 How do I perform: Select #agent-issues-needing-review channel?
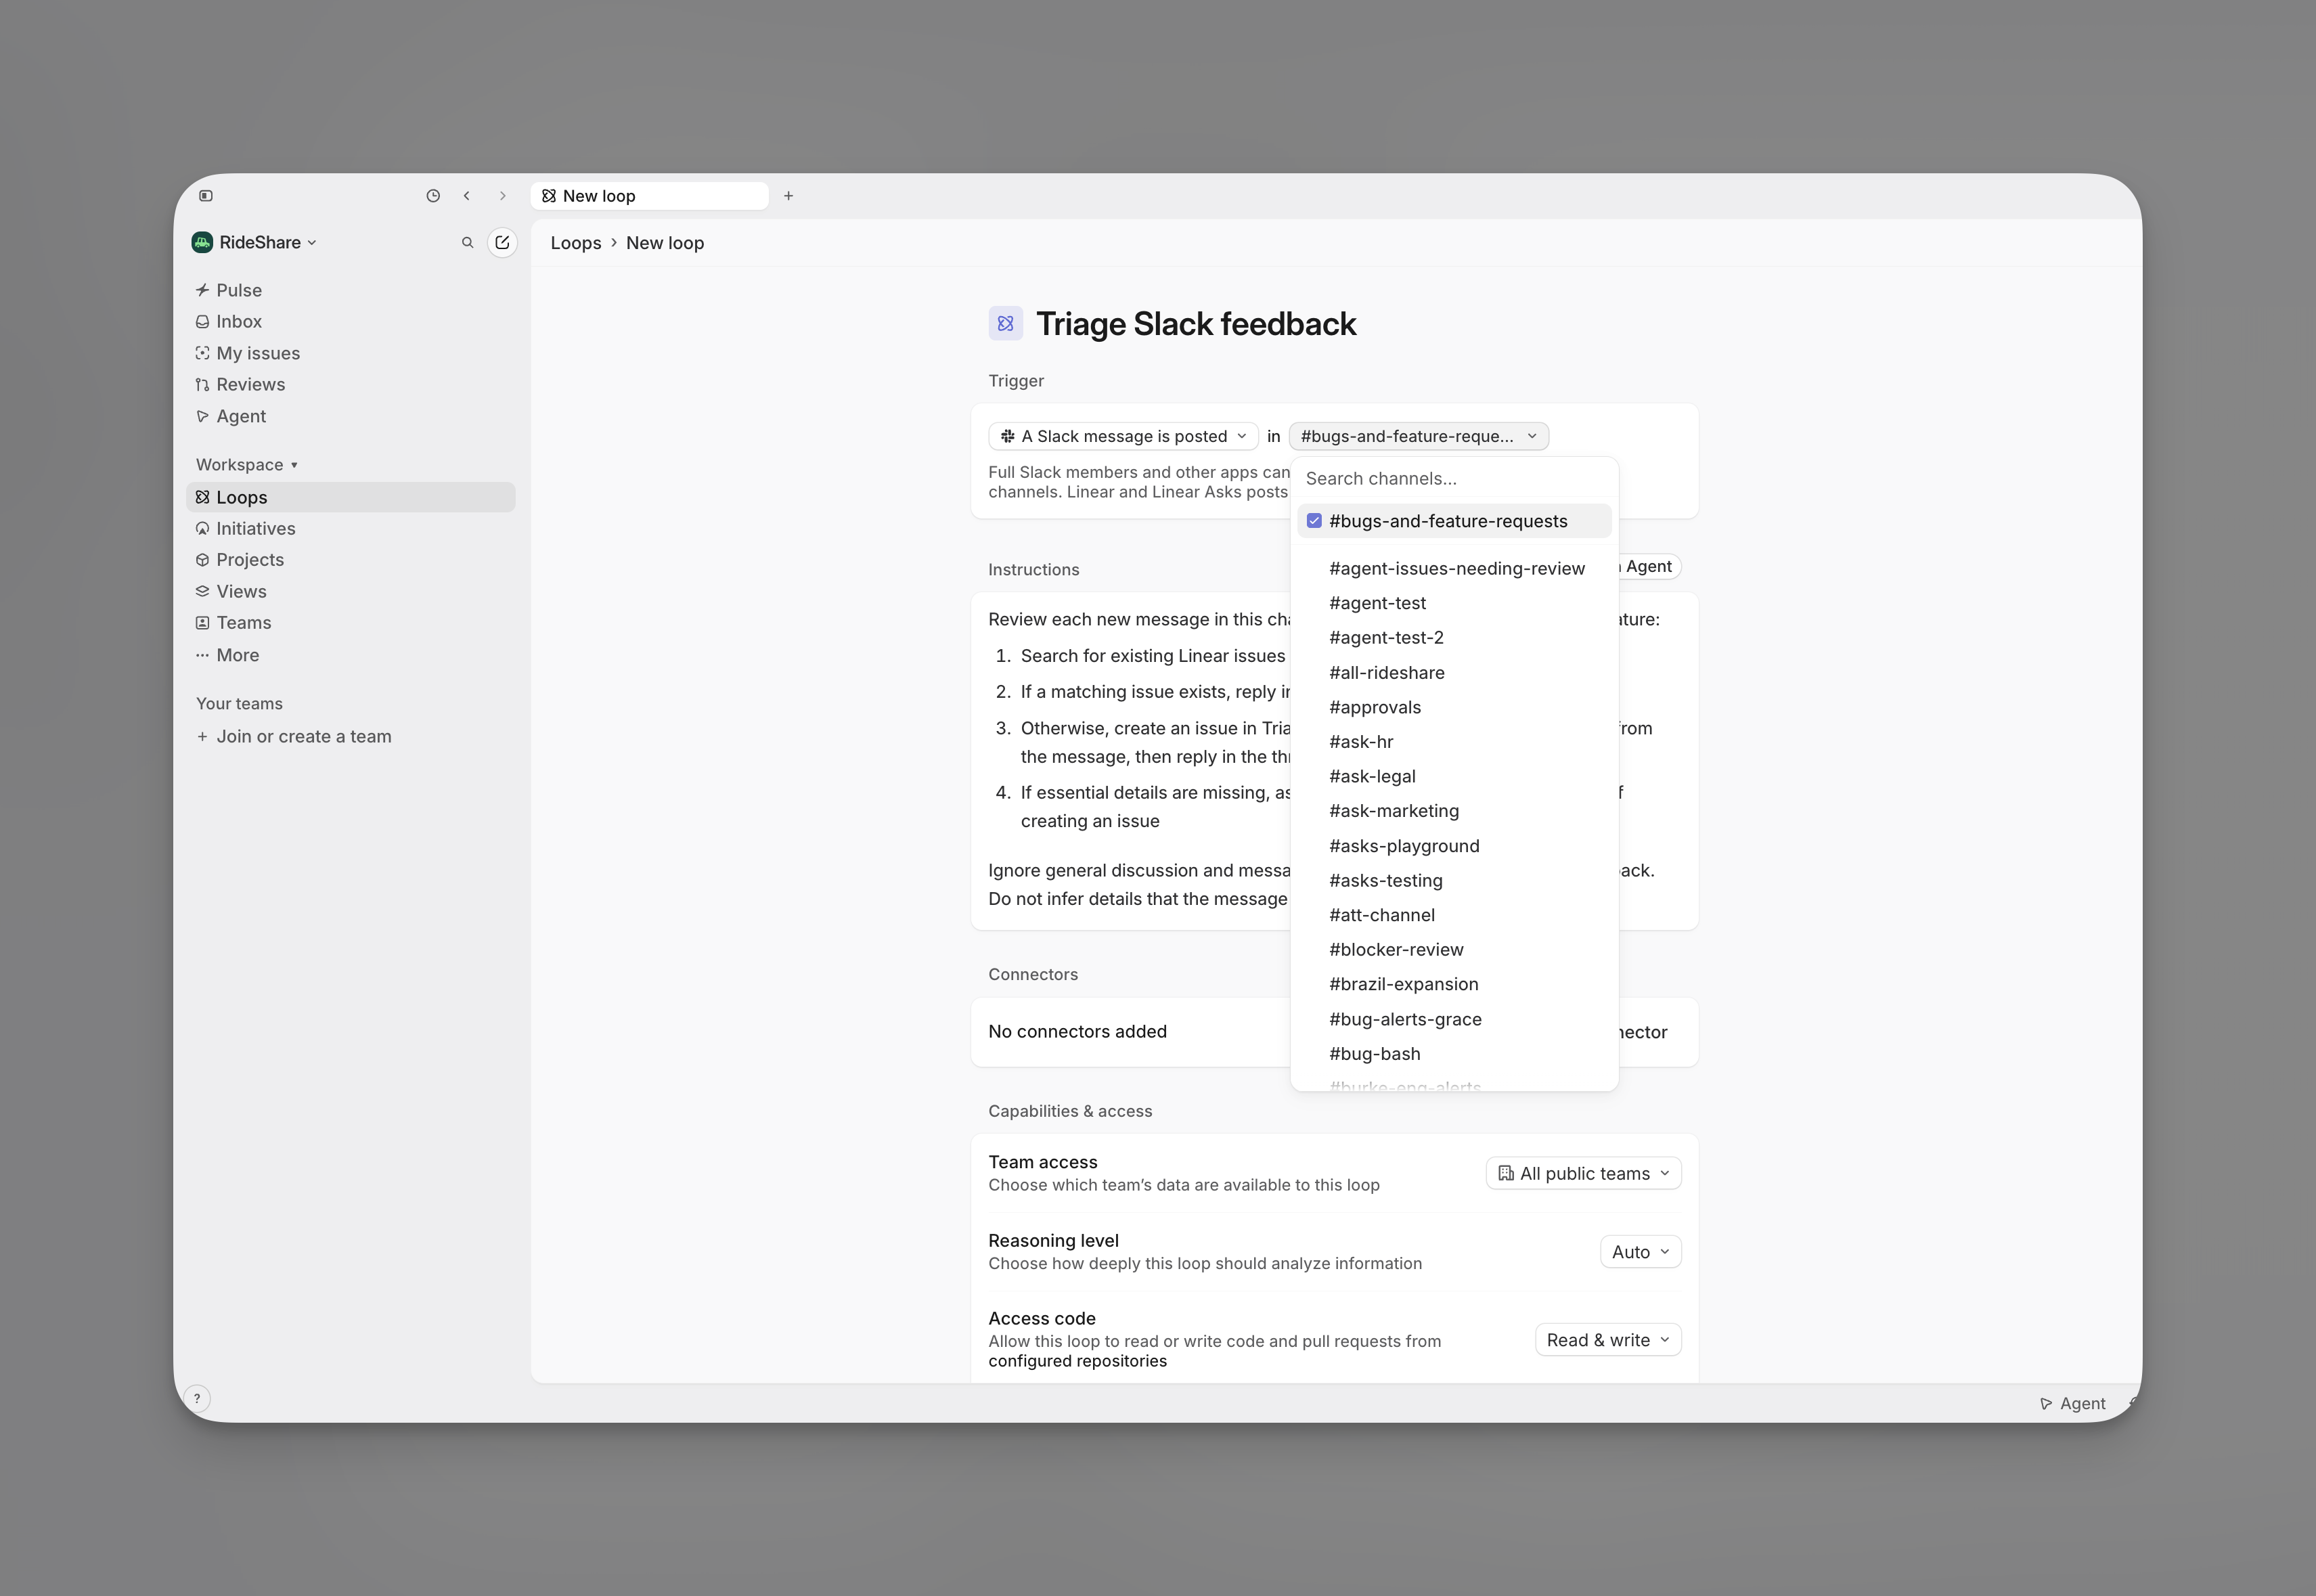[1454, 569]
